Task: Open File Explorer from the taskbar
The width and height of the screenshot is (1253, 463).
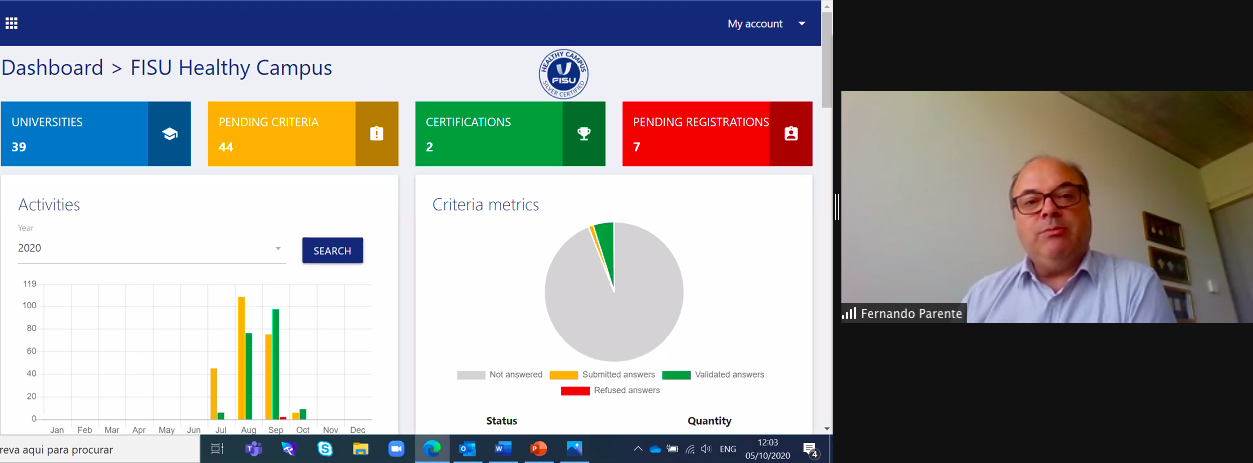Action: (x=360, y=449)
